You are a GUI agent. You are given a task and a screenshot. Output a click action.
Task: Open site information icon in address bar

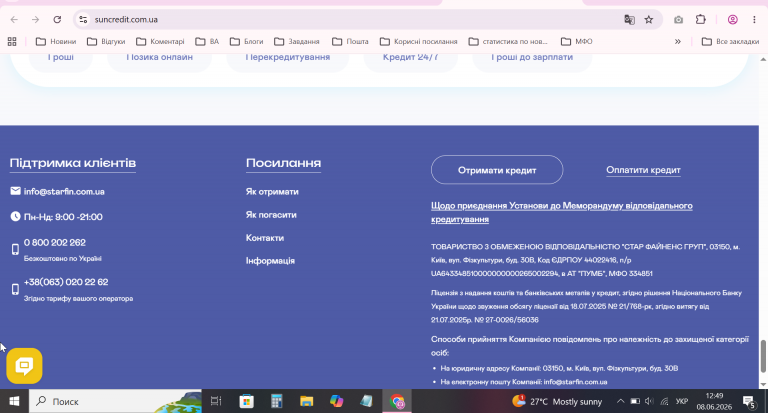pyautogui.click(x=83, y=20)
